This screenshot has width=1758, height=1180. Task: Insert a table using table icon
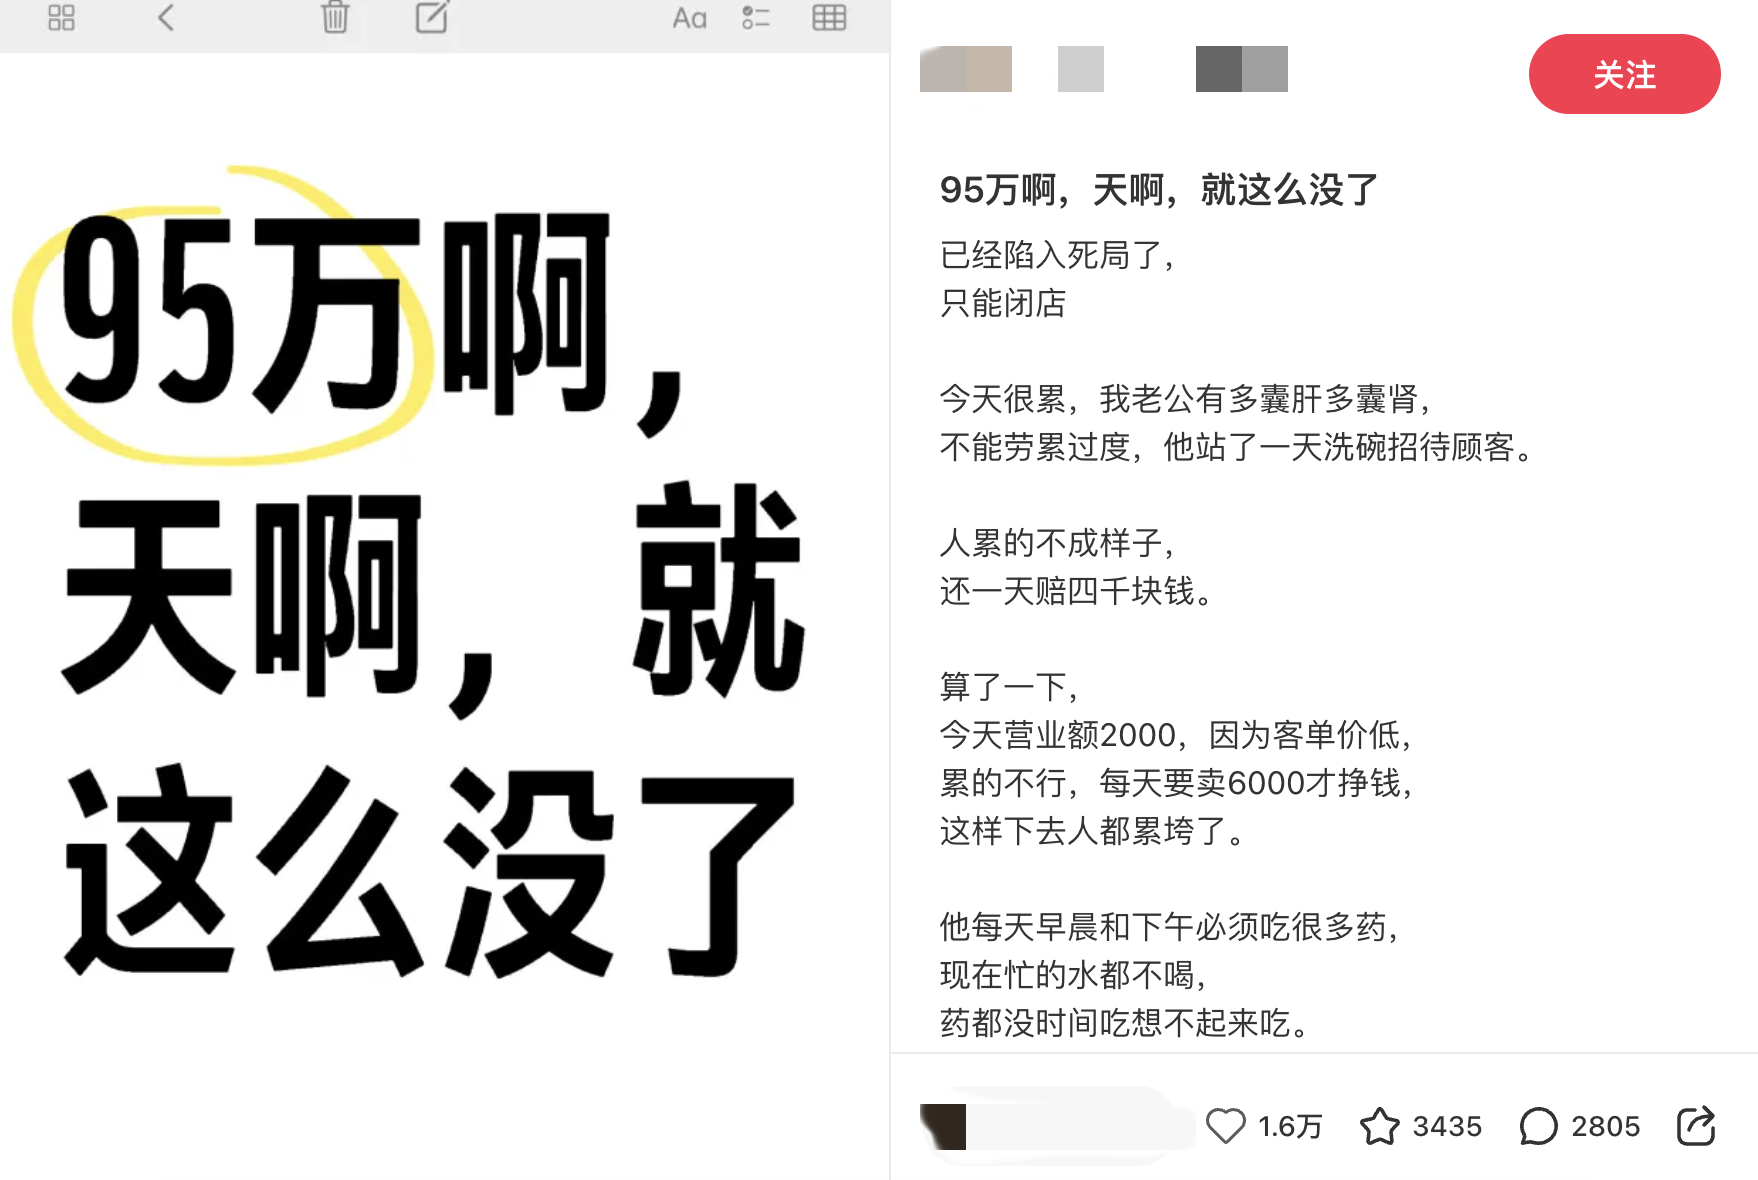coord(829,17)
